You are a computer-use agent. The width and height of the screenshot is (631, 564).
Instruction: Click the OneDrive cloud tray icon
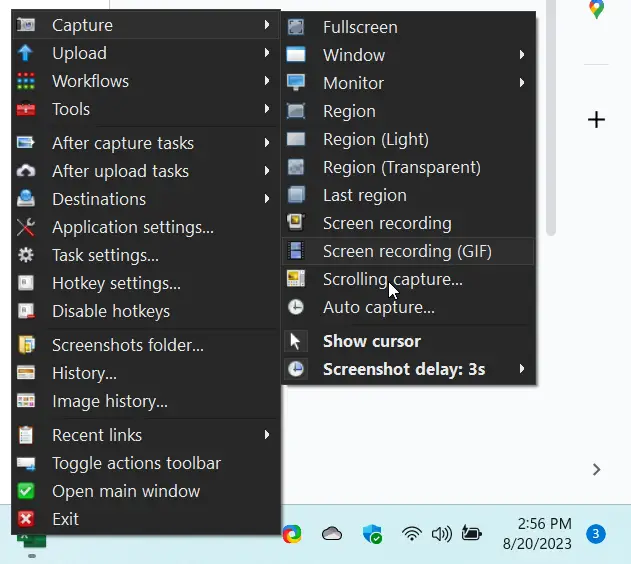click(332, 534)
